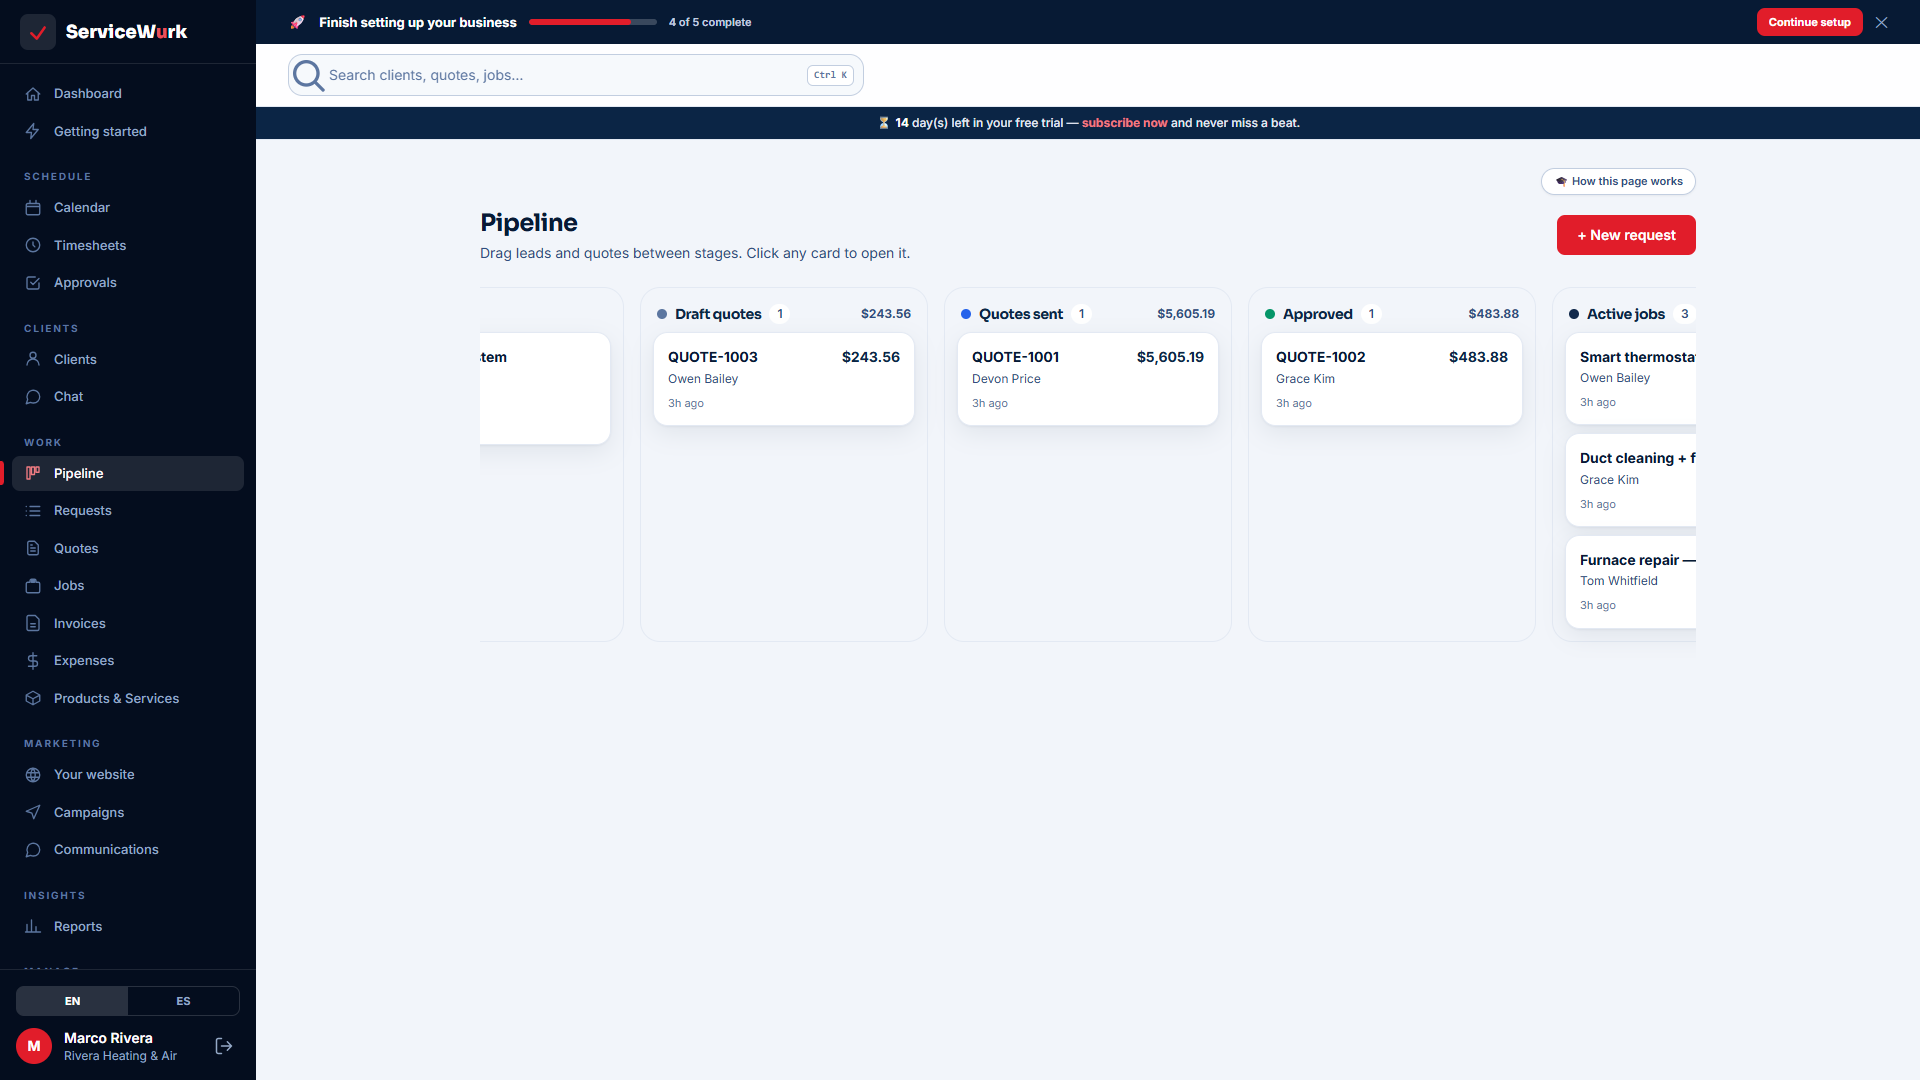
Task: Open the Requests page
Action: (128, 511)
